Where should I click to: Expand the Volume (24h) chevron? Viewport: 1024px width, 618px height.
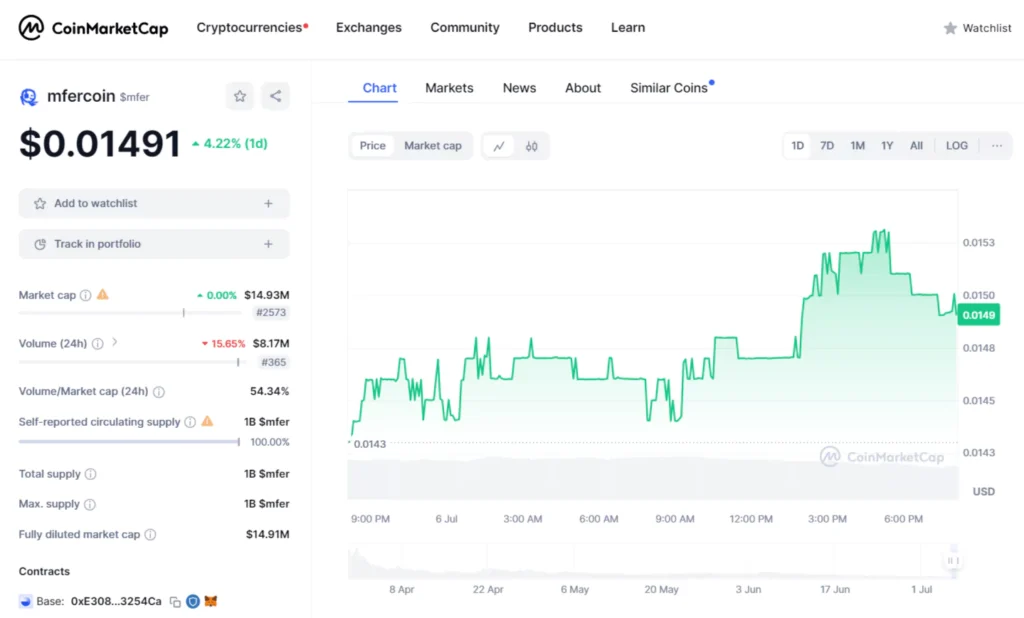click(115, 342)
